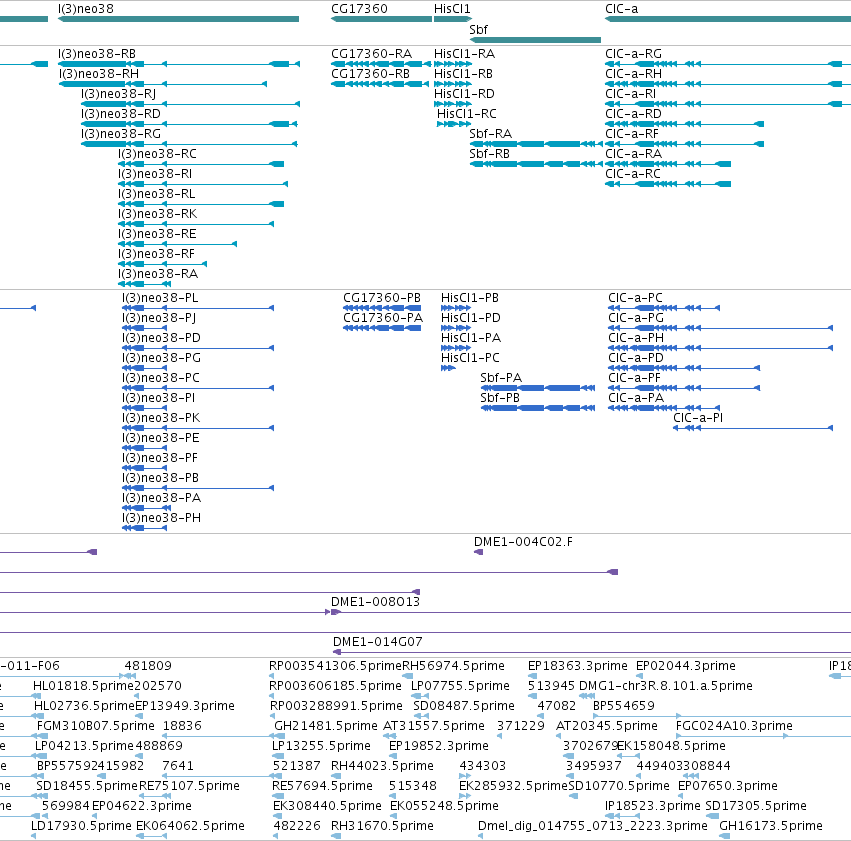The image size is (851, 841).
Task: Select clone end FGC024A10.3prime
Action: pyautogui.click(x=734, y=726)
